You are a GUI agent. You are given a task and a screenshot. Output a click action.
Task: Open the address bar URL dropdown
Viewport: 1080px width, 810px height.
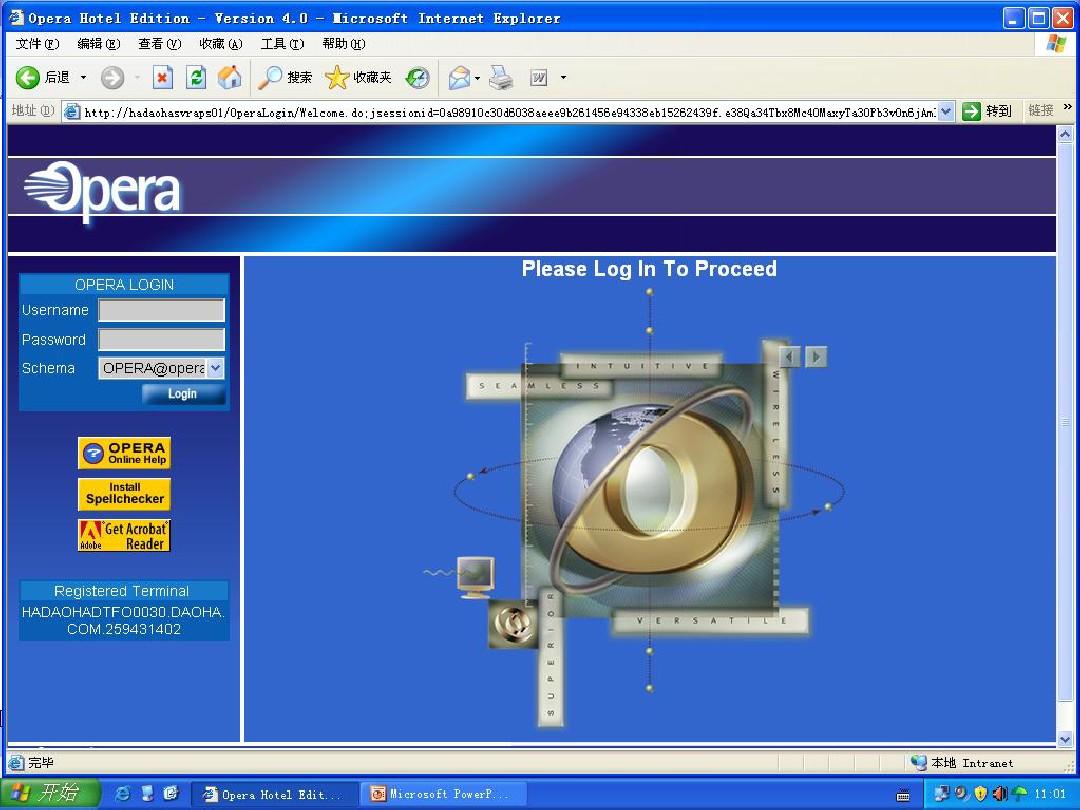tap(946, 111)
